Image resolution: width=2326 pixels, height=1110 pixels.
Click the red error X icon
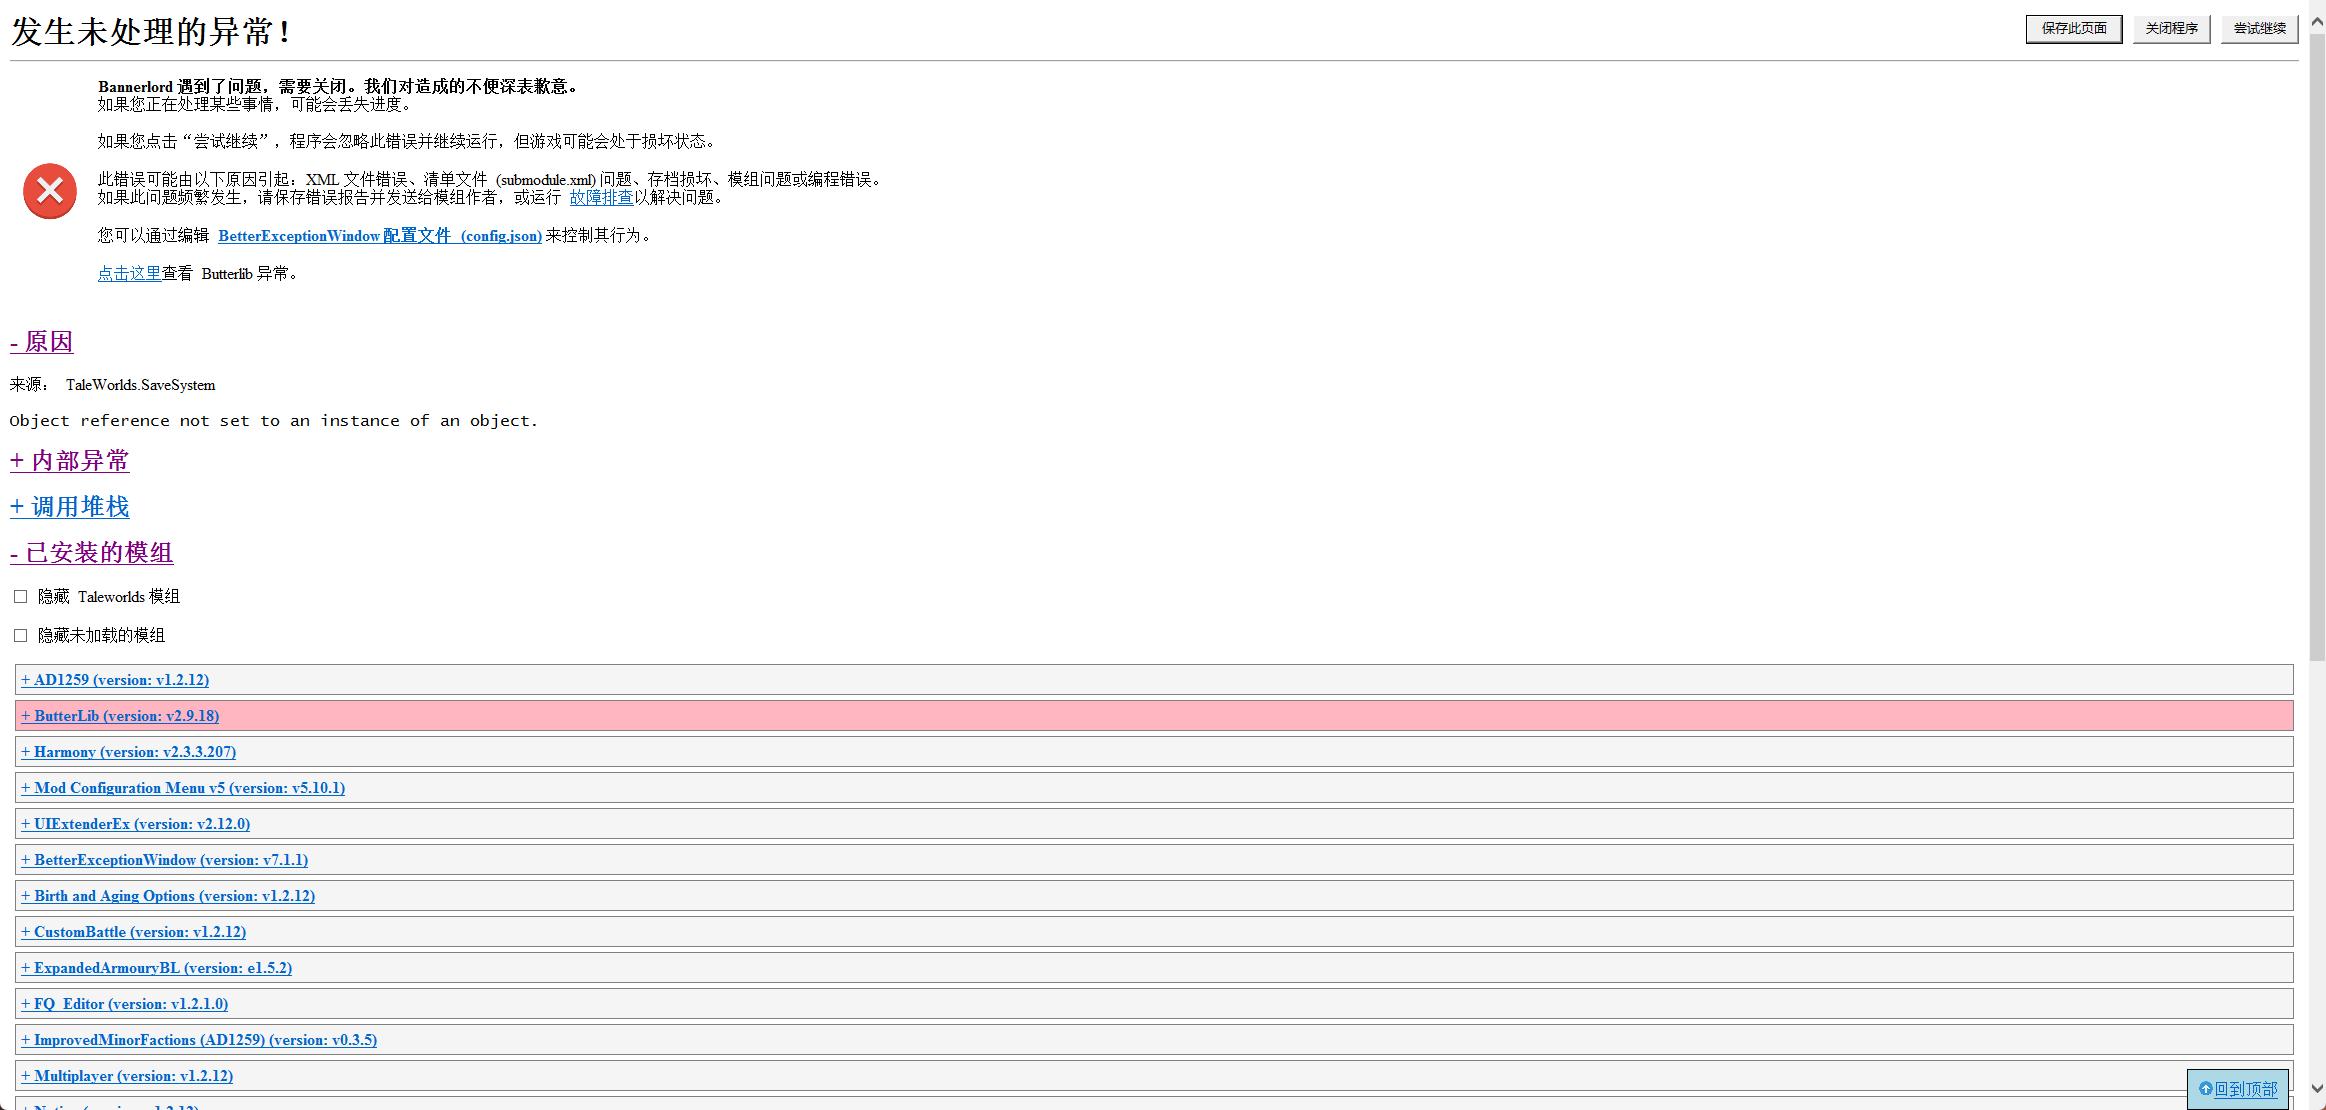pyautogui.click(x=50, y=191)
